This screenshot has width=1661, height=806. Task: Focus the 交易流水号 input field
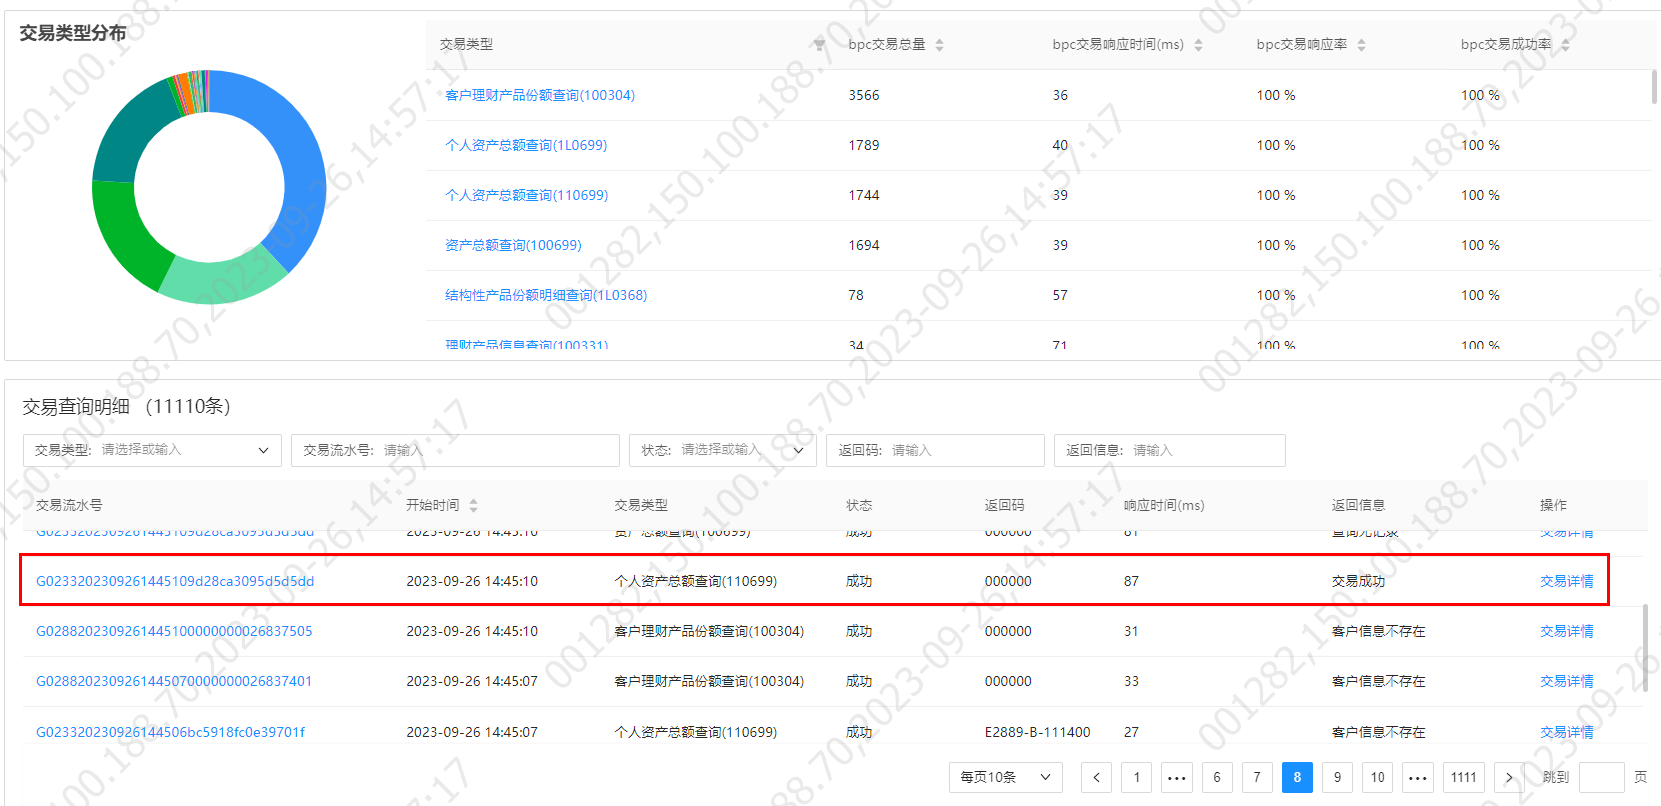pyautogui.click(x=455, y=450)
